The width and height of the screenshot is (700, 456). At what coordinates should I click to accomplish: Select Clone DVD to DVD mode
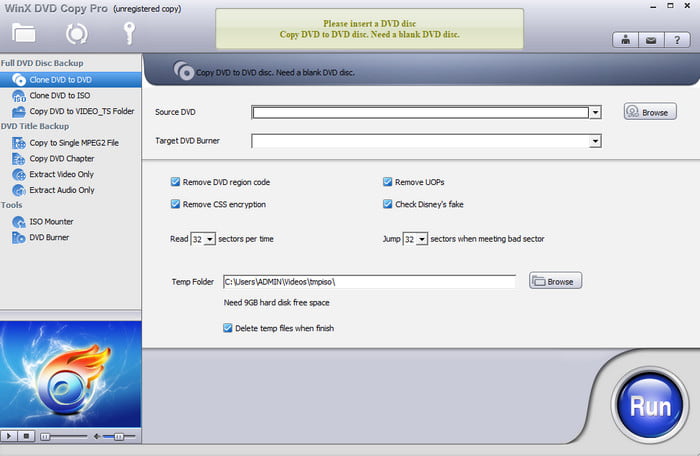71,80
